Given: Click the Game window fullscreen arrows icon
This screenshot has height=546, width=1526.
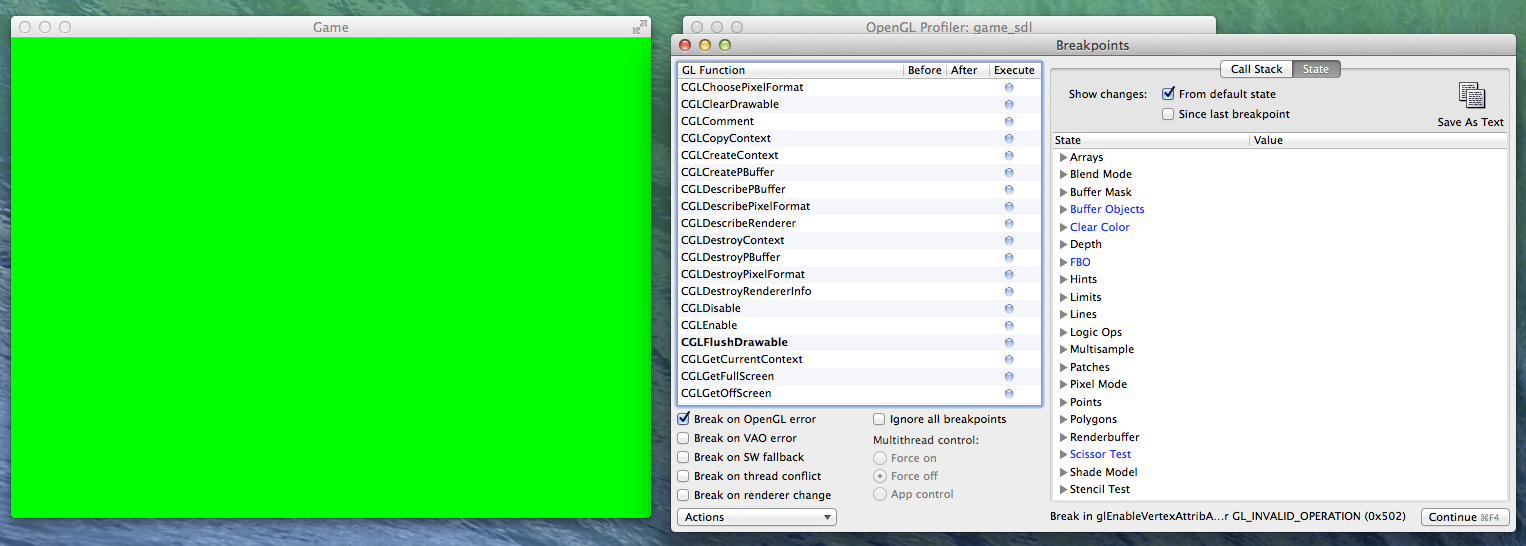Looking at the screenshot, I should tap(640, 27).
